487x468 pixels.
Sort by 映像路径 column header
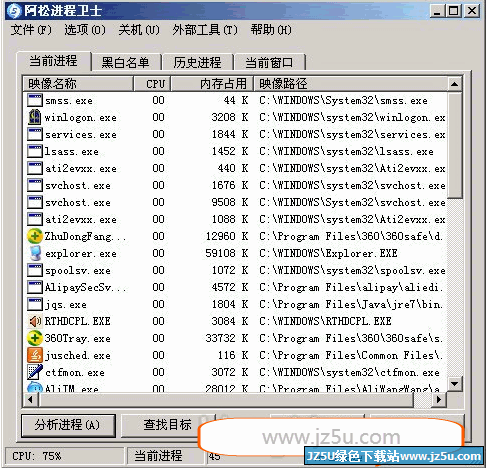point(350,84)
